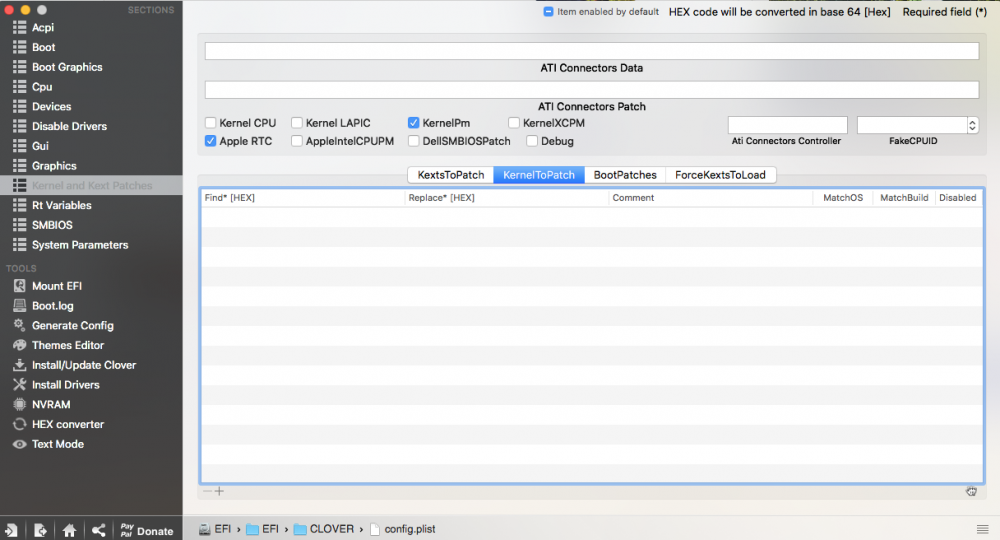Click the Generate Config gear icon
Image resolution: width=1000 pixels, height=540 pixels.
coord(20,325)
